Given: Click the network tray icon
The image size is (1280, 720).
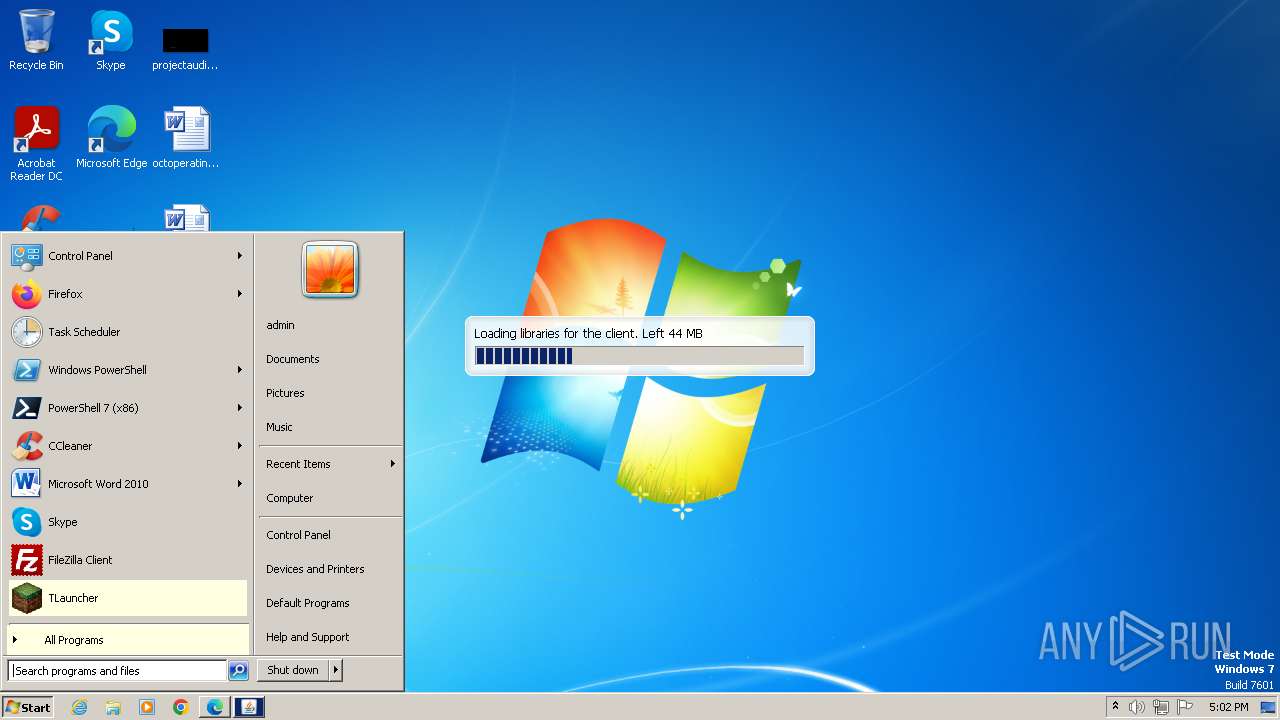Looking at the screenshot, I should 1161,707.
